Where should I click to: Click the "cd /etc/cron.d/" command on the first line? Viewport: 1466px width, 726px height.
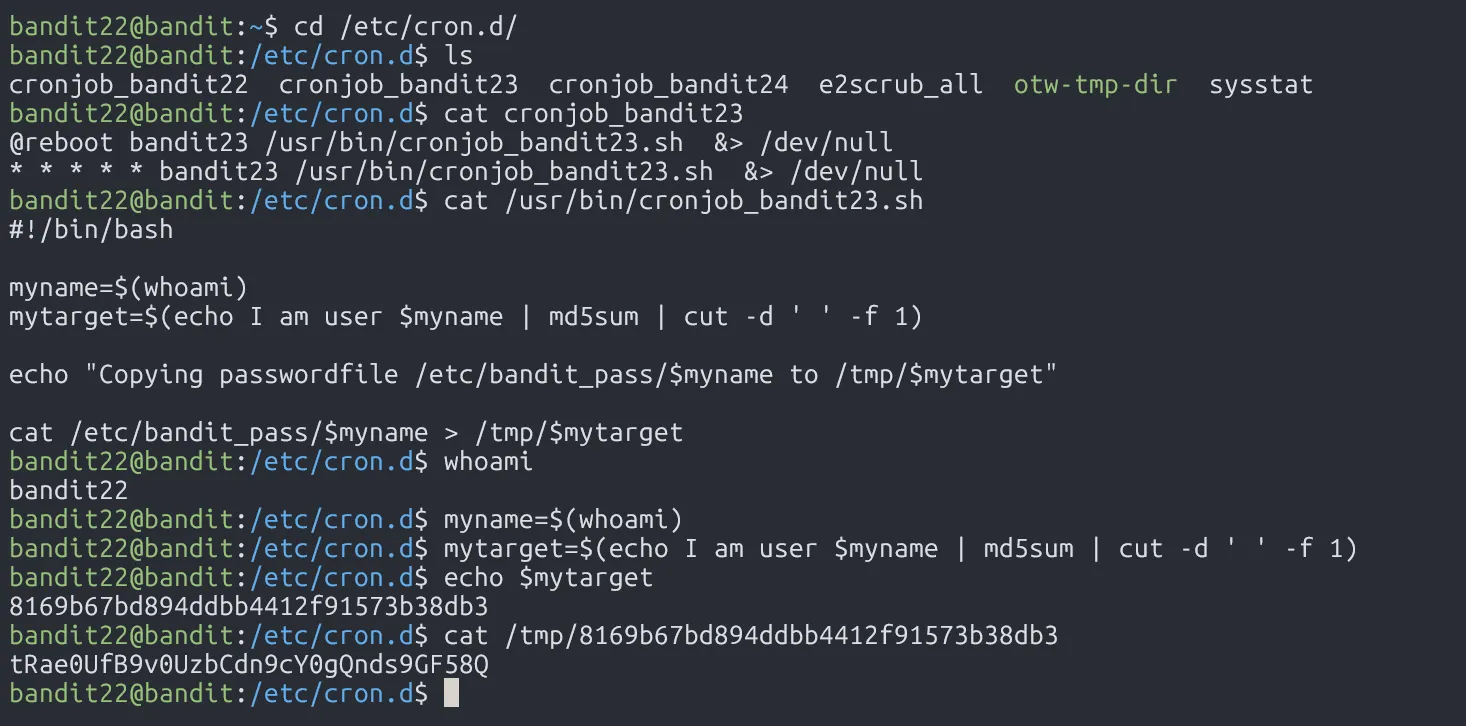[x=407, y=26]
